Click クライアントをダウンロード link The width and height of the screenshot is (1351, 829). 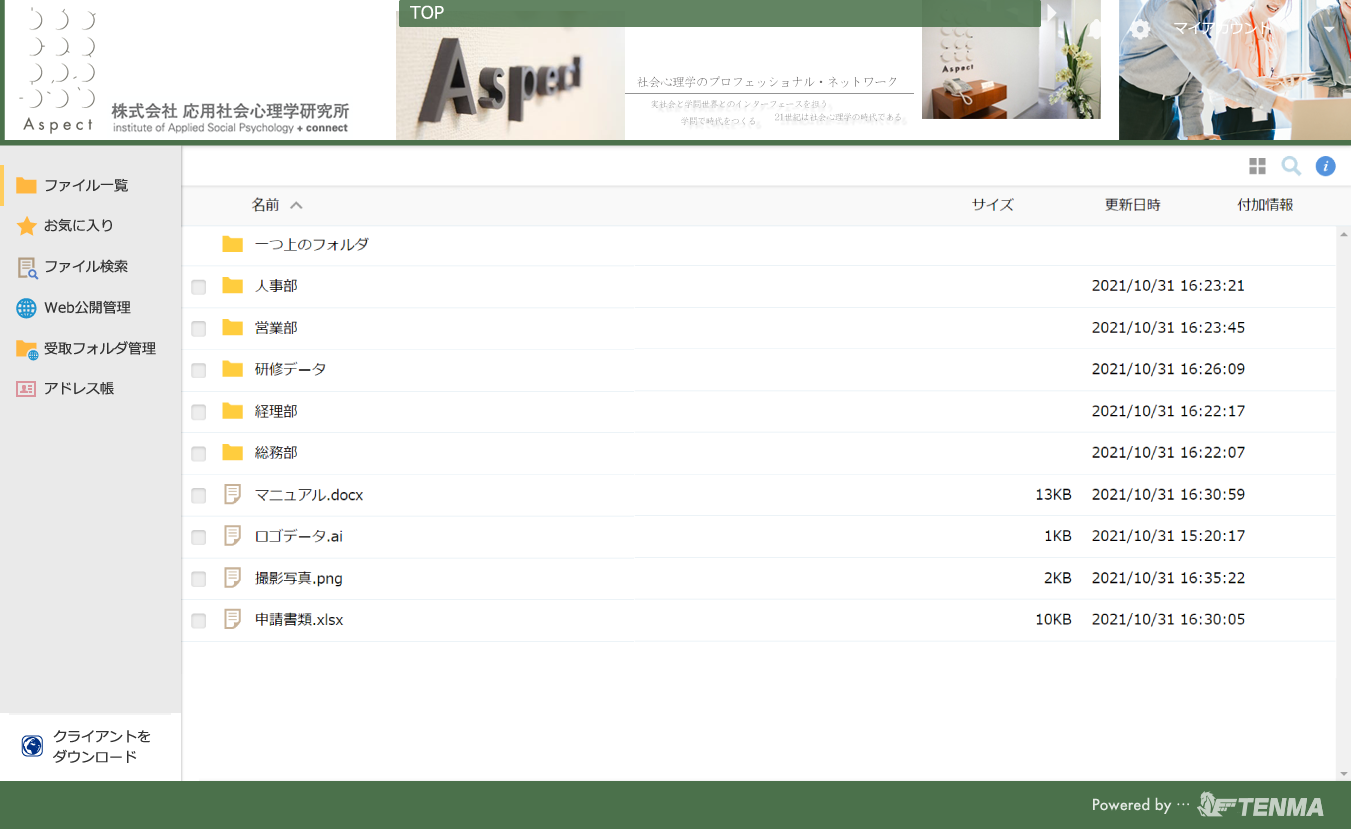pos(100,746)
